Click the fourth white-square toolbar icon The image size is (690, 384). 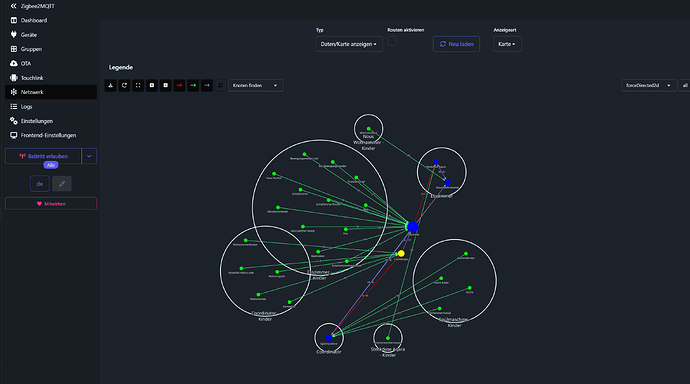152,85
